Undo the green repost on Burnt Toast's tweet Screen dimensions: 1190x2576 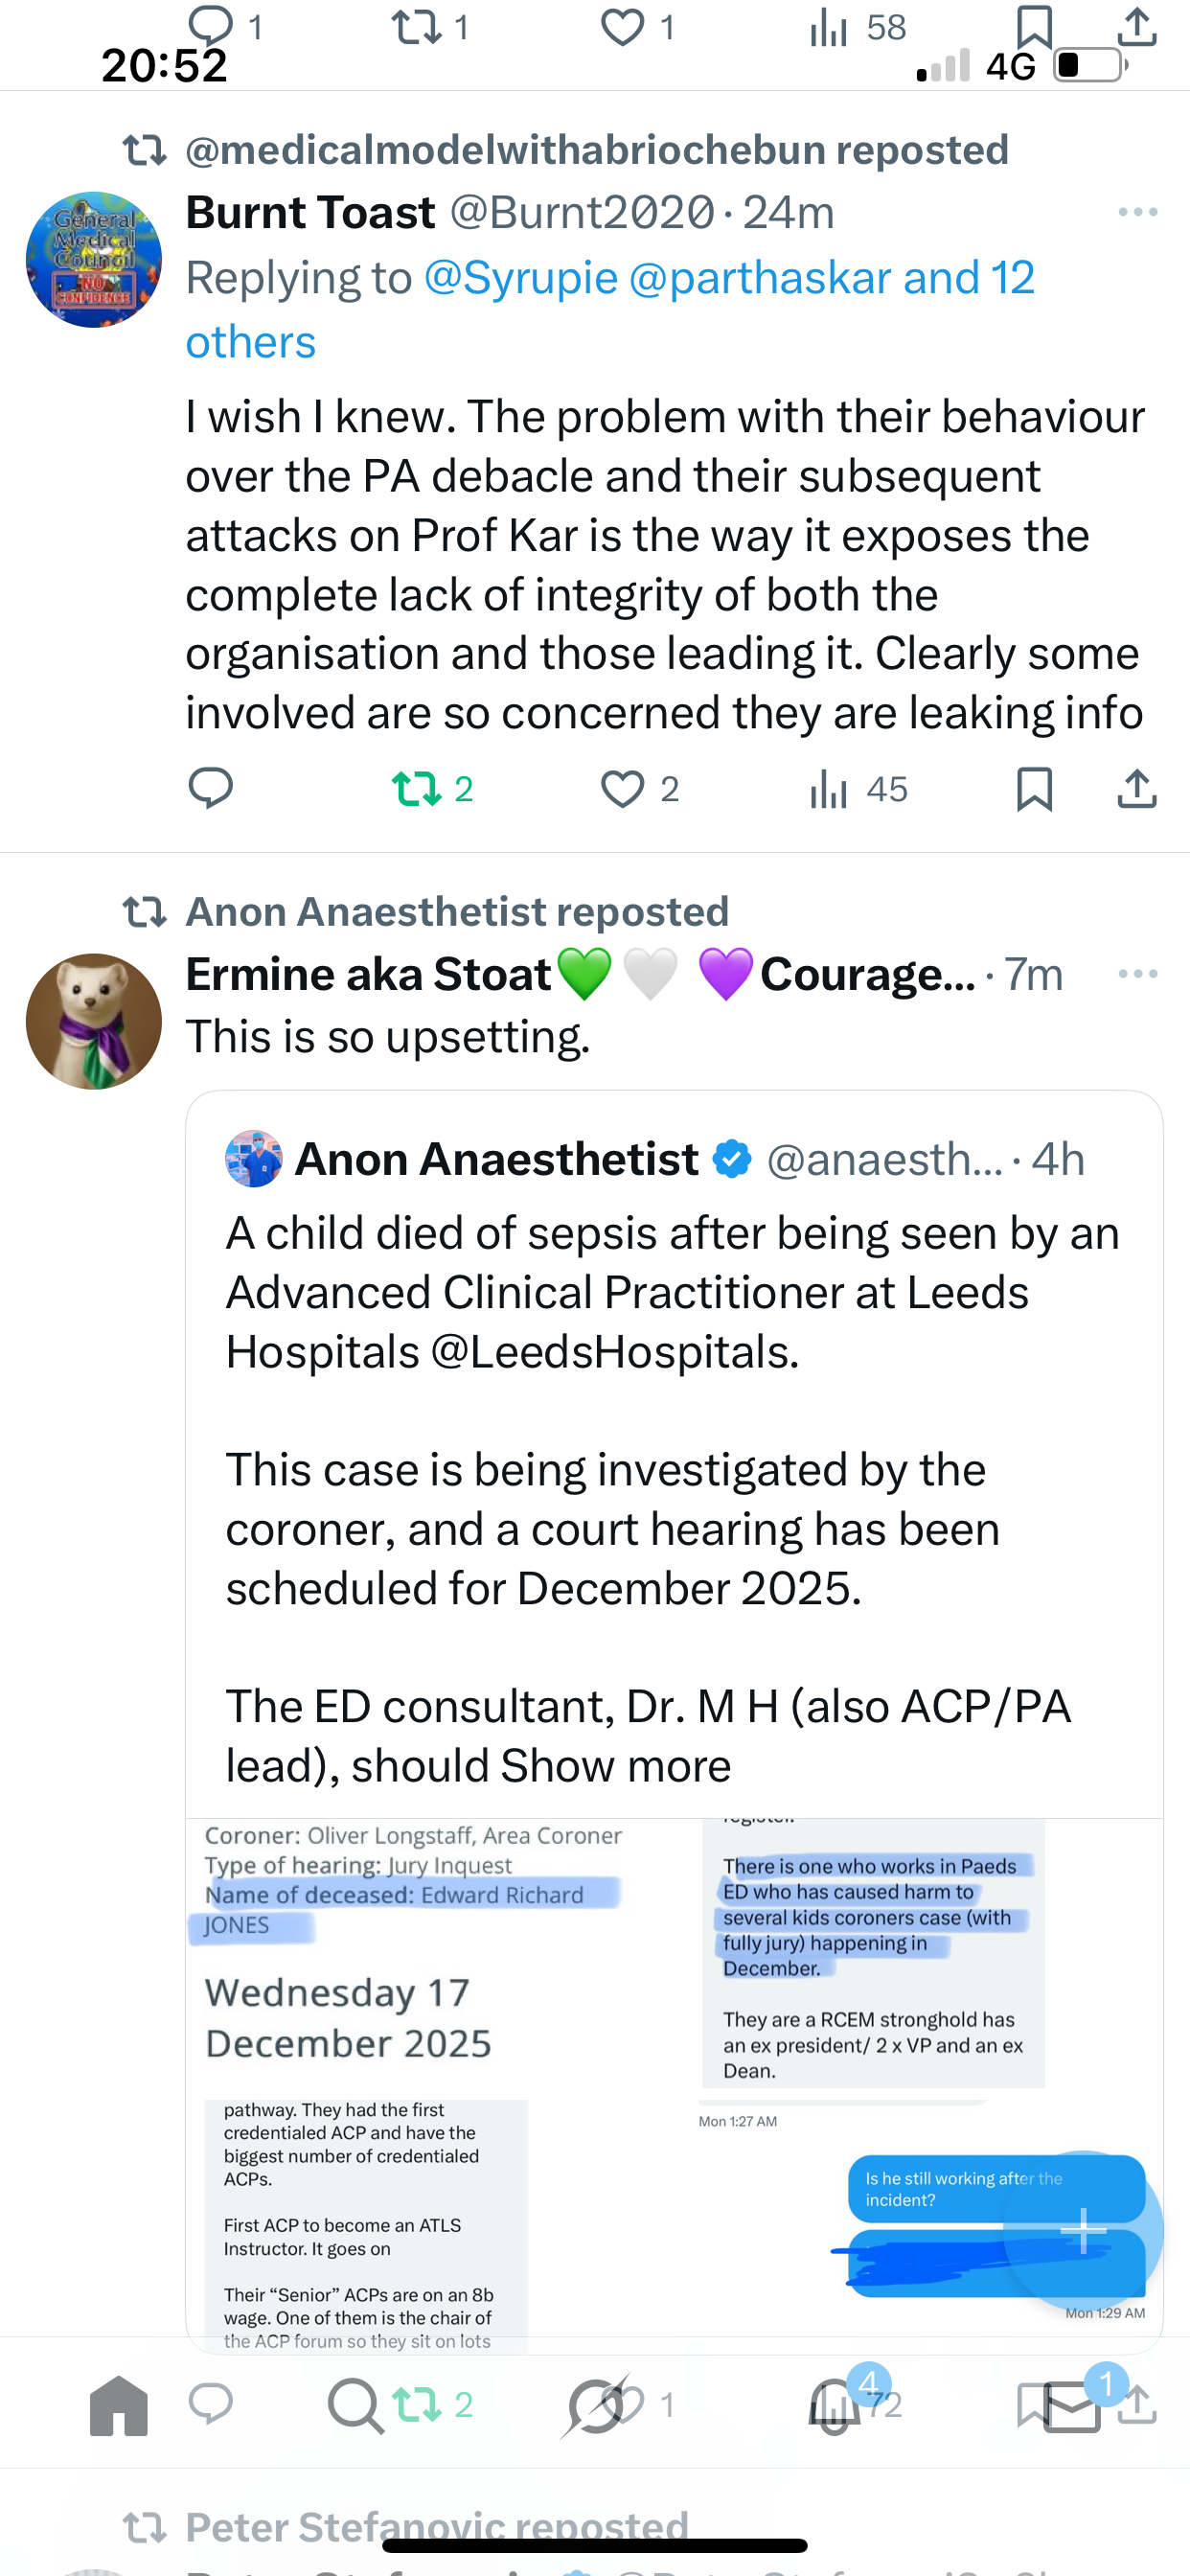point(417,789)
